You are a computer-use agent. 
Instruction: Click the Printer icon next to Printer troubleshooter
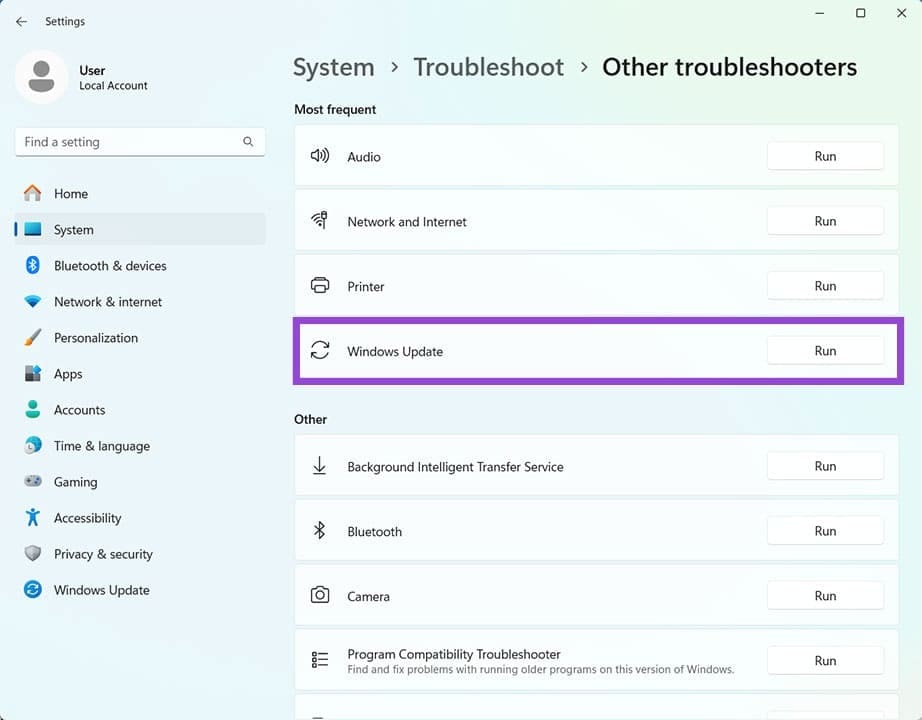tap(320, 286)
